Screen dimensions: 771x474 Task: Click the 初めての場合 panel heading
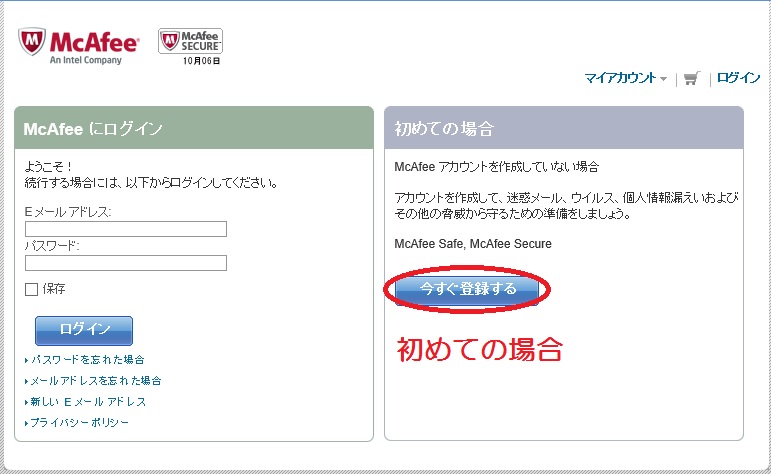[x=444, y=129]
